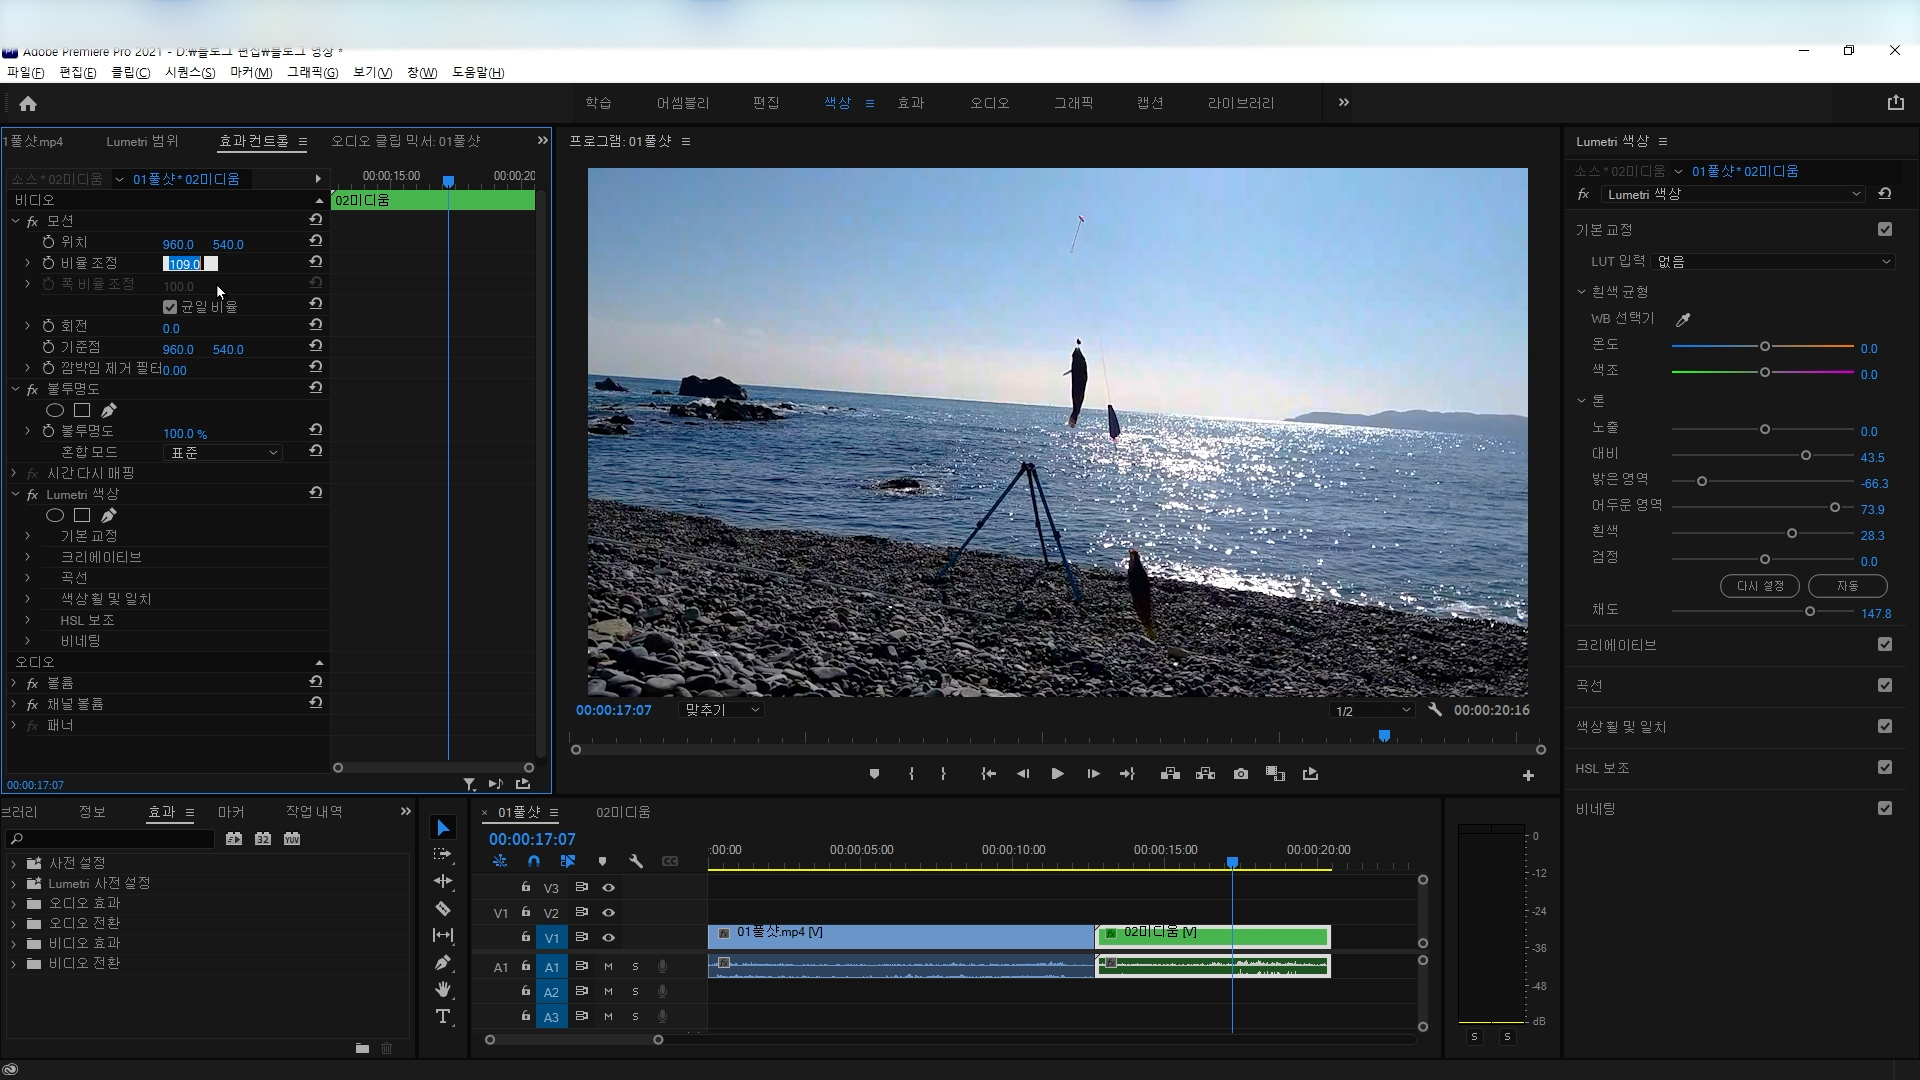This screenshot has height=1080, width=1920.
Task: Uncheck the 균일 비율 checkbox
Action: (x=170, y=307)
